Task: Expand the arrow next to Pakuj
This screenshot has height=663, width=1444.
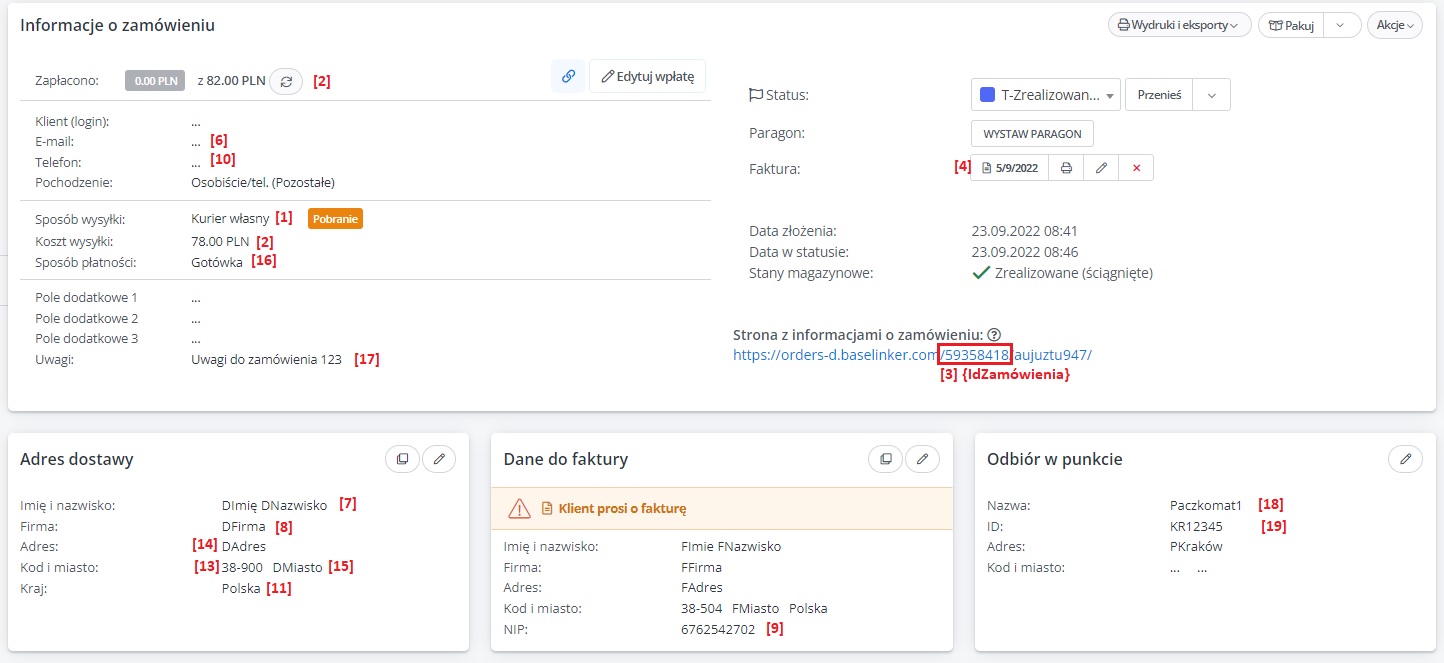Action: coord(1340,25)
